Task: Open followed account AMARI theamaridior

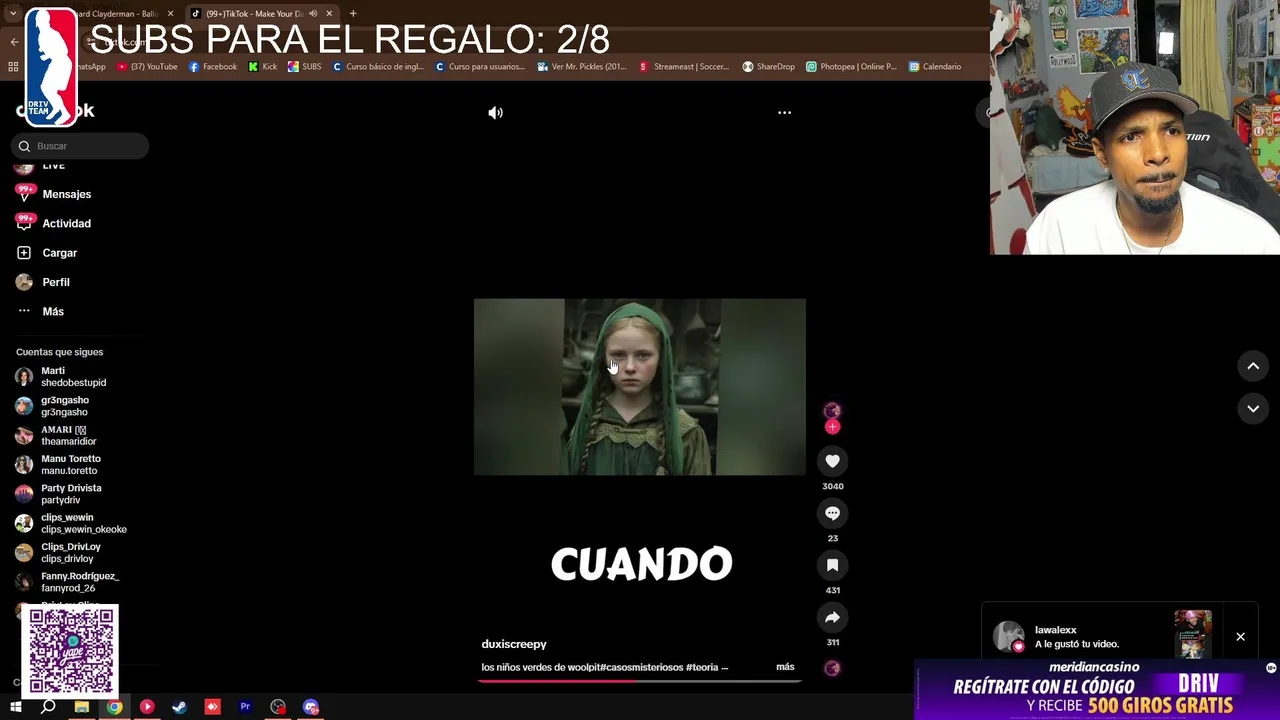Action: pyautogui.click(x=57, y=435)
